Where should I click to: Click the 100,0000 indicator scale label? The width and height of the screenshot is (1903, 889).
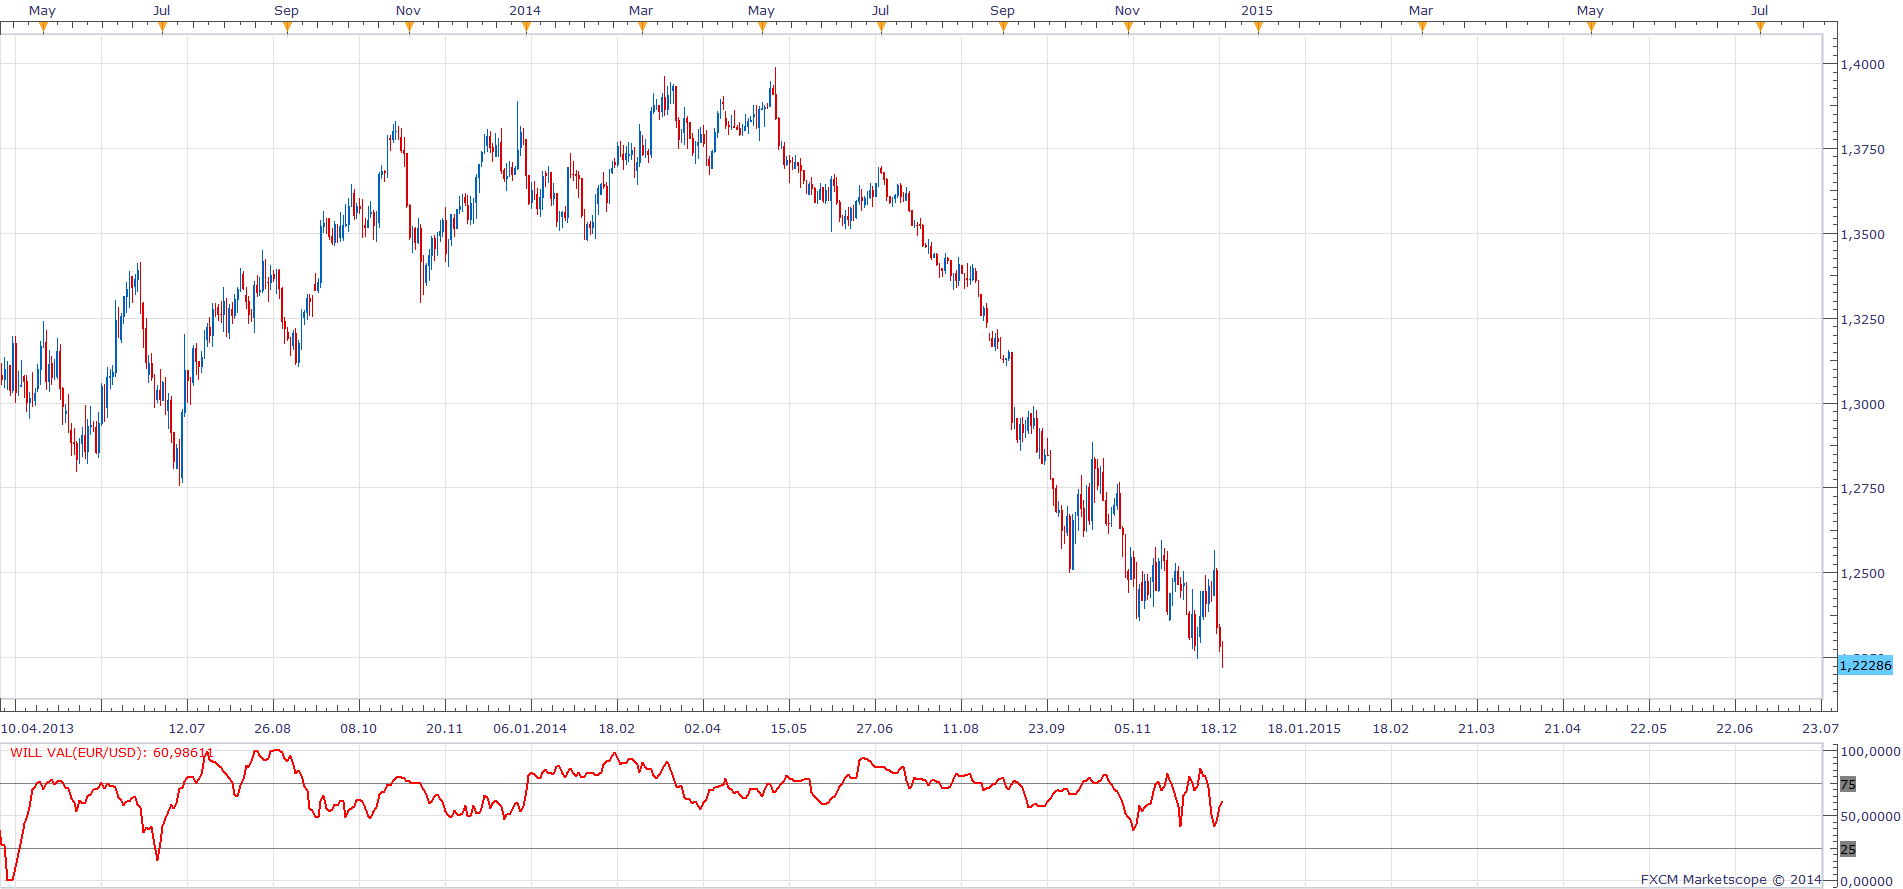pyautogui.click(x=1870, y=751)
